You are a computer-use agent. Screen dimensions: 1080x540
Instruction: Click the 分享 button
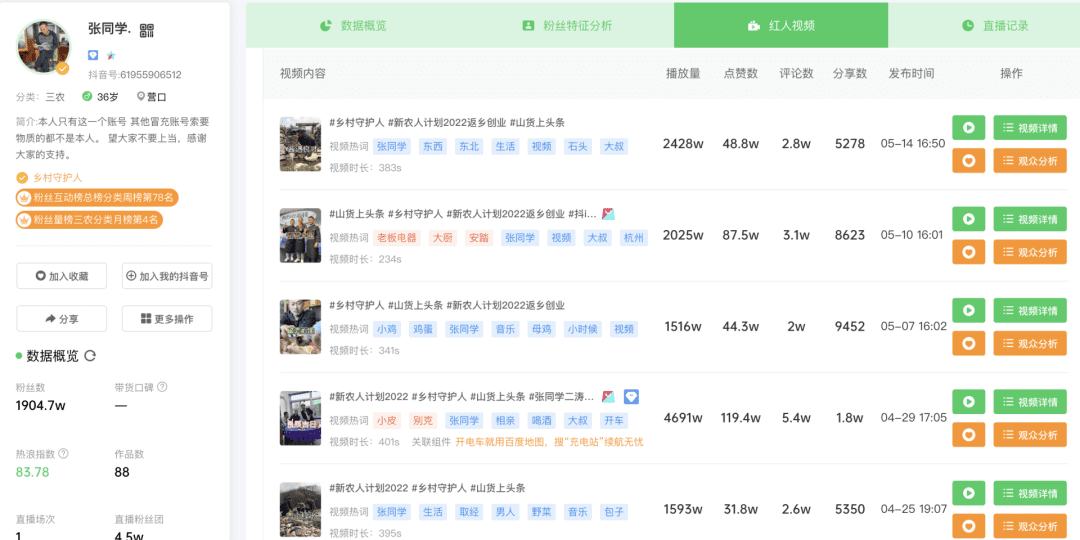pos(62,319)
